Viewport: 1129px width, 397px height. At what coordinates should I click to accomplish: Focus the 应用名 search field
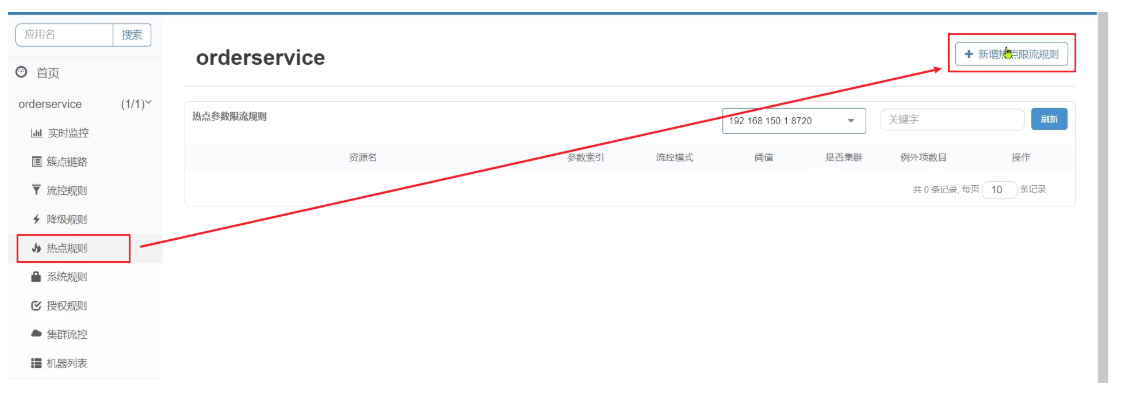[64, 35]
